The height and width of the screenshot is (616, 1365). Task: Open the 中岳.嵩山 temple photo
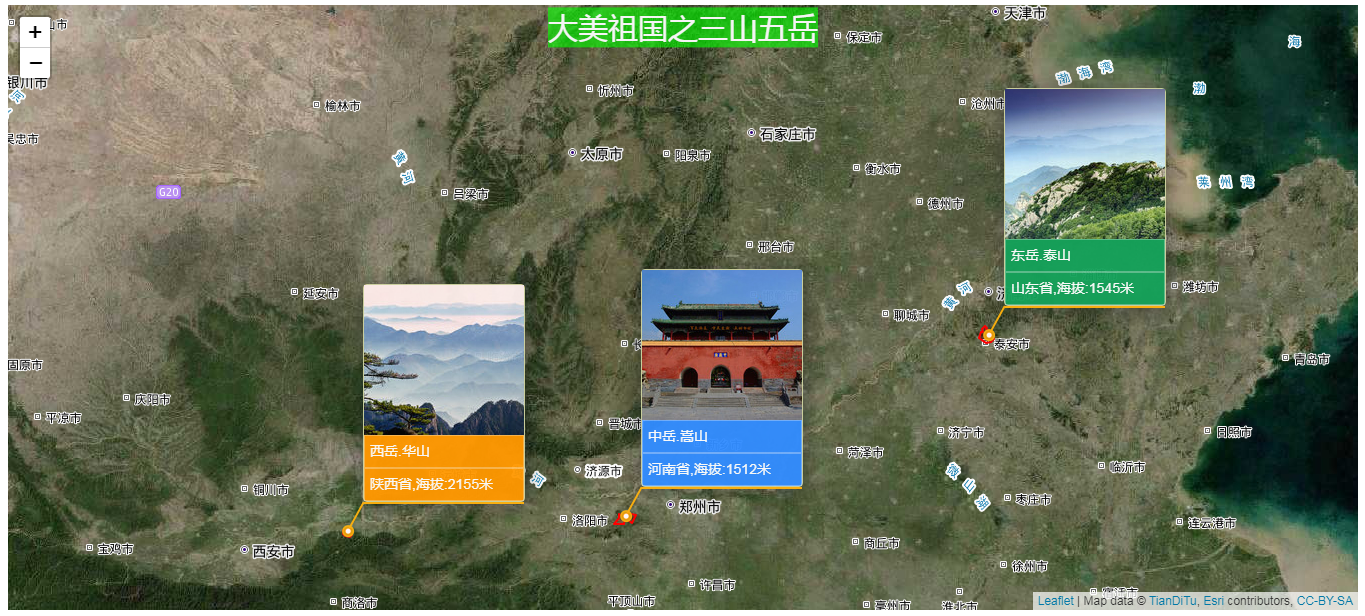pyautogui.click(x=722, y=345)
